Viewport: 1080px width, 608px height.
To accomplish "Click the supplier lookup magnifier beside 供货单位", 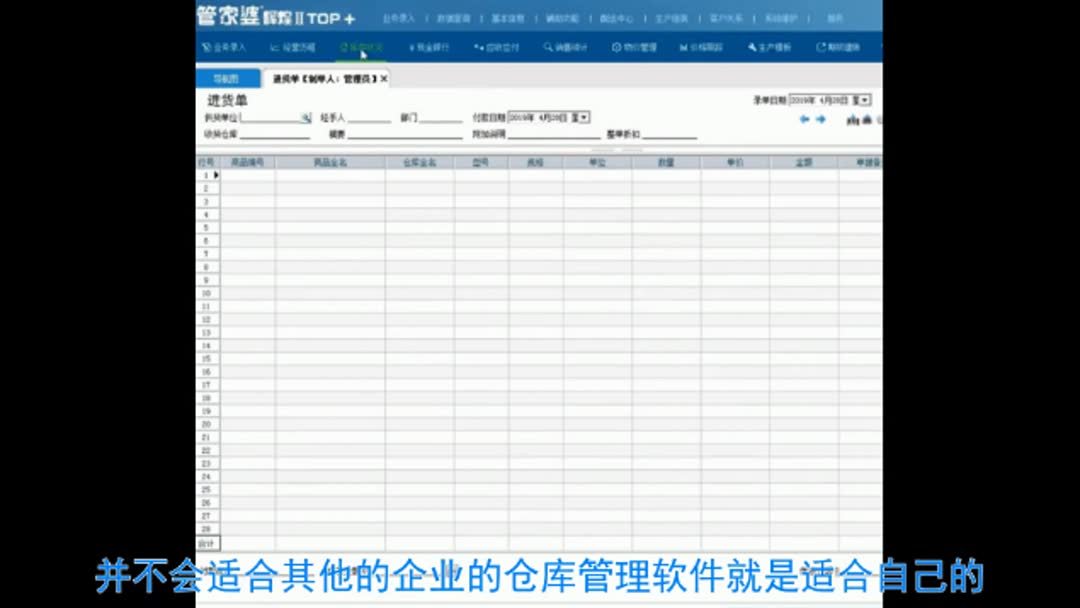I will [305, 118].
